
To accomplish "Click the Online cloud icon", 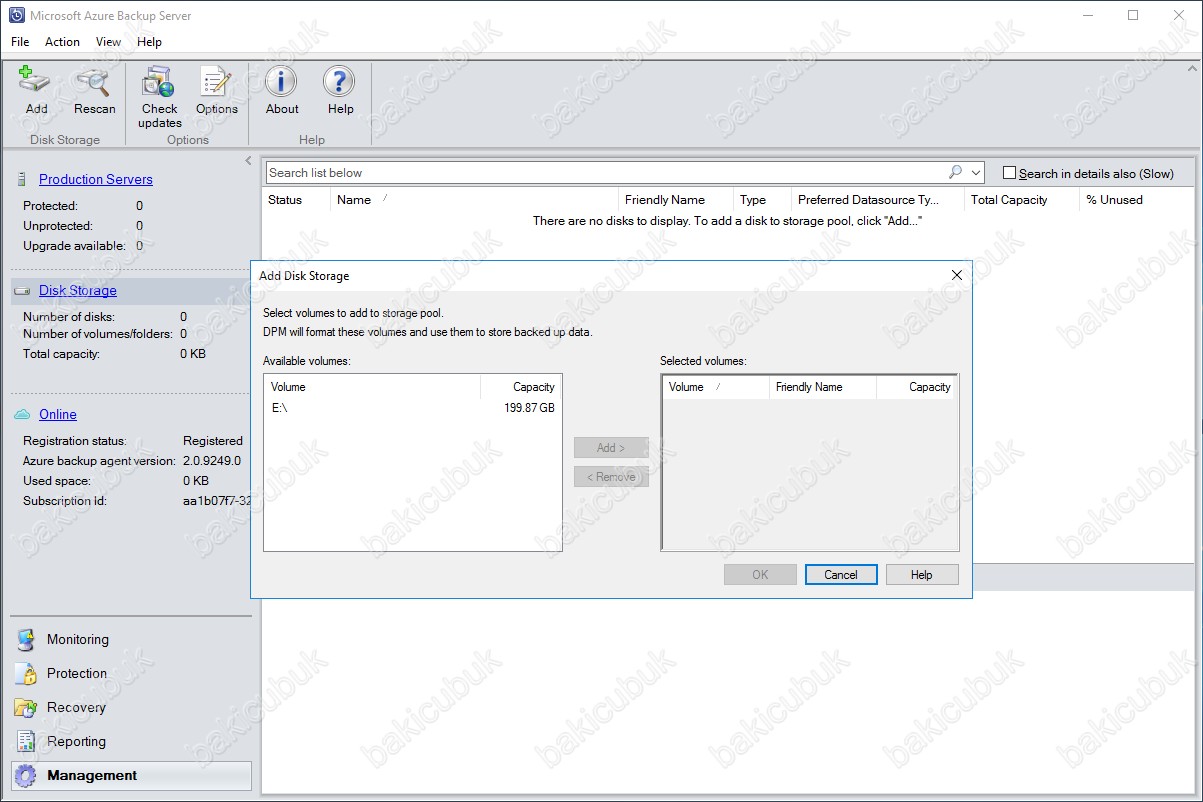I will click(22, 415).
